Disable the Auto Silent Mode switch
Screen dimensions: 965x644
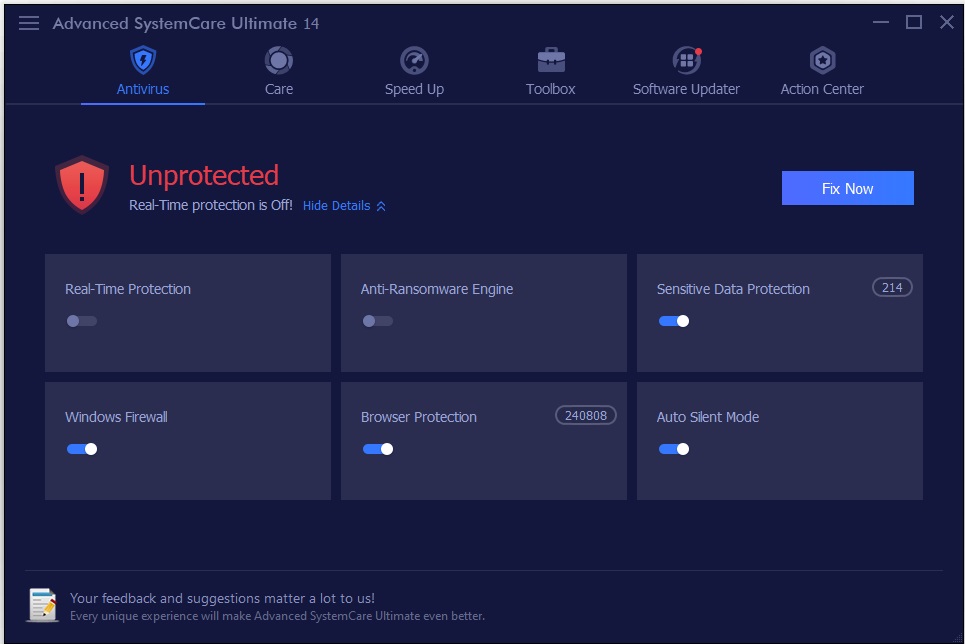[x=674, y=449]
